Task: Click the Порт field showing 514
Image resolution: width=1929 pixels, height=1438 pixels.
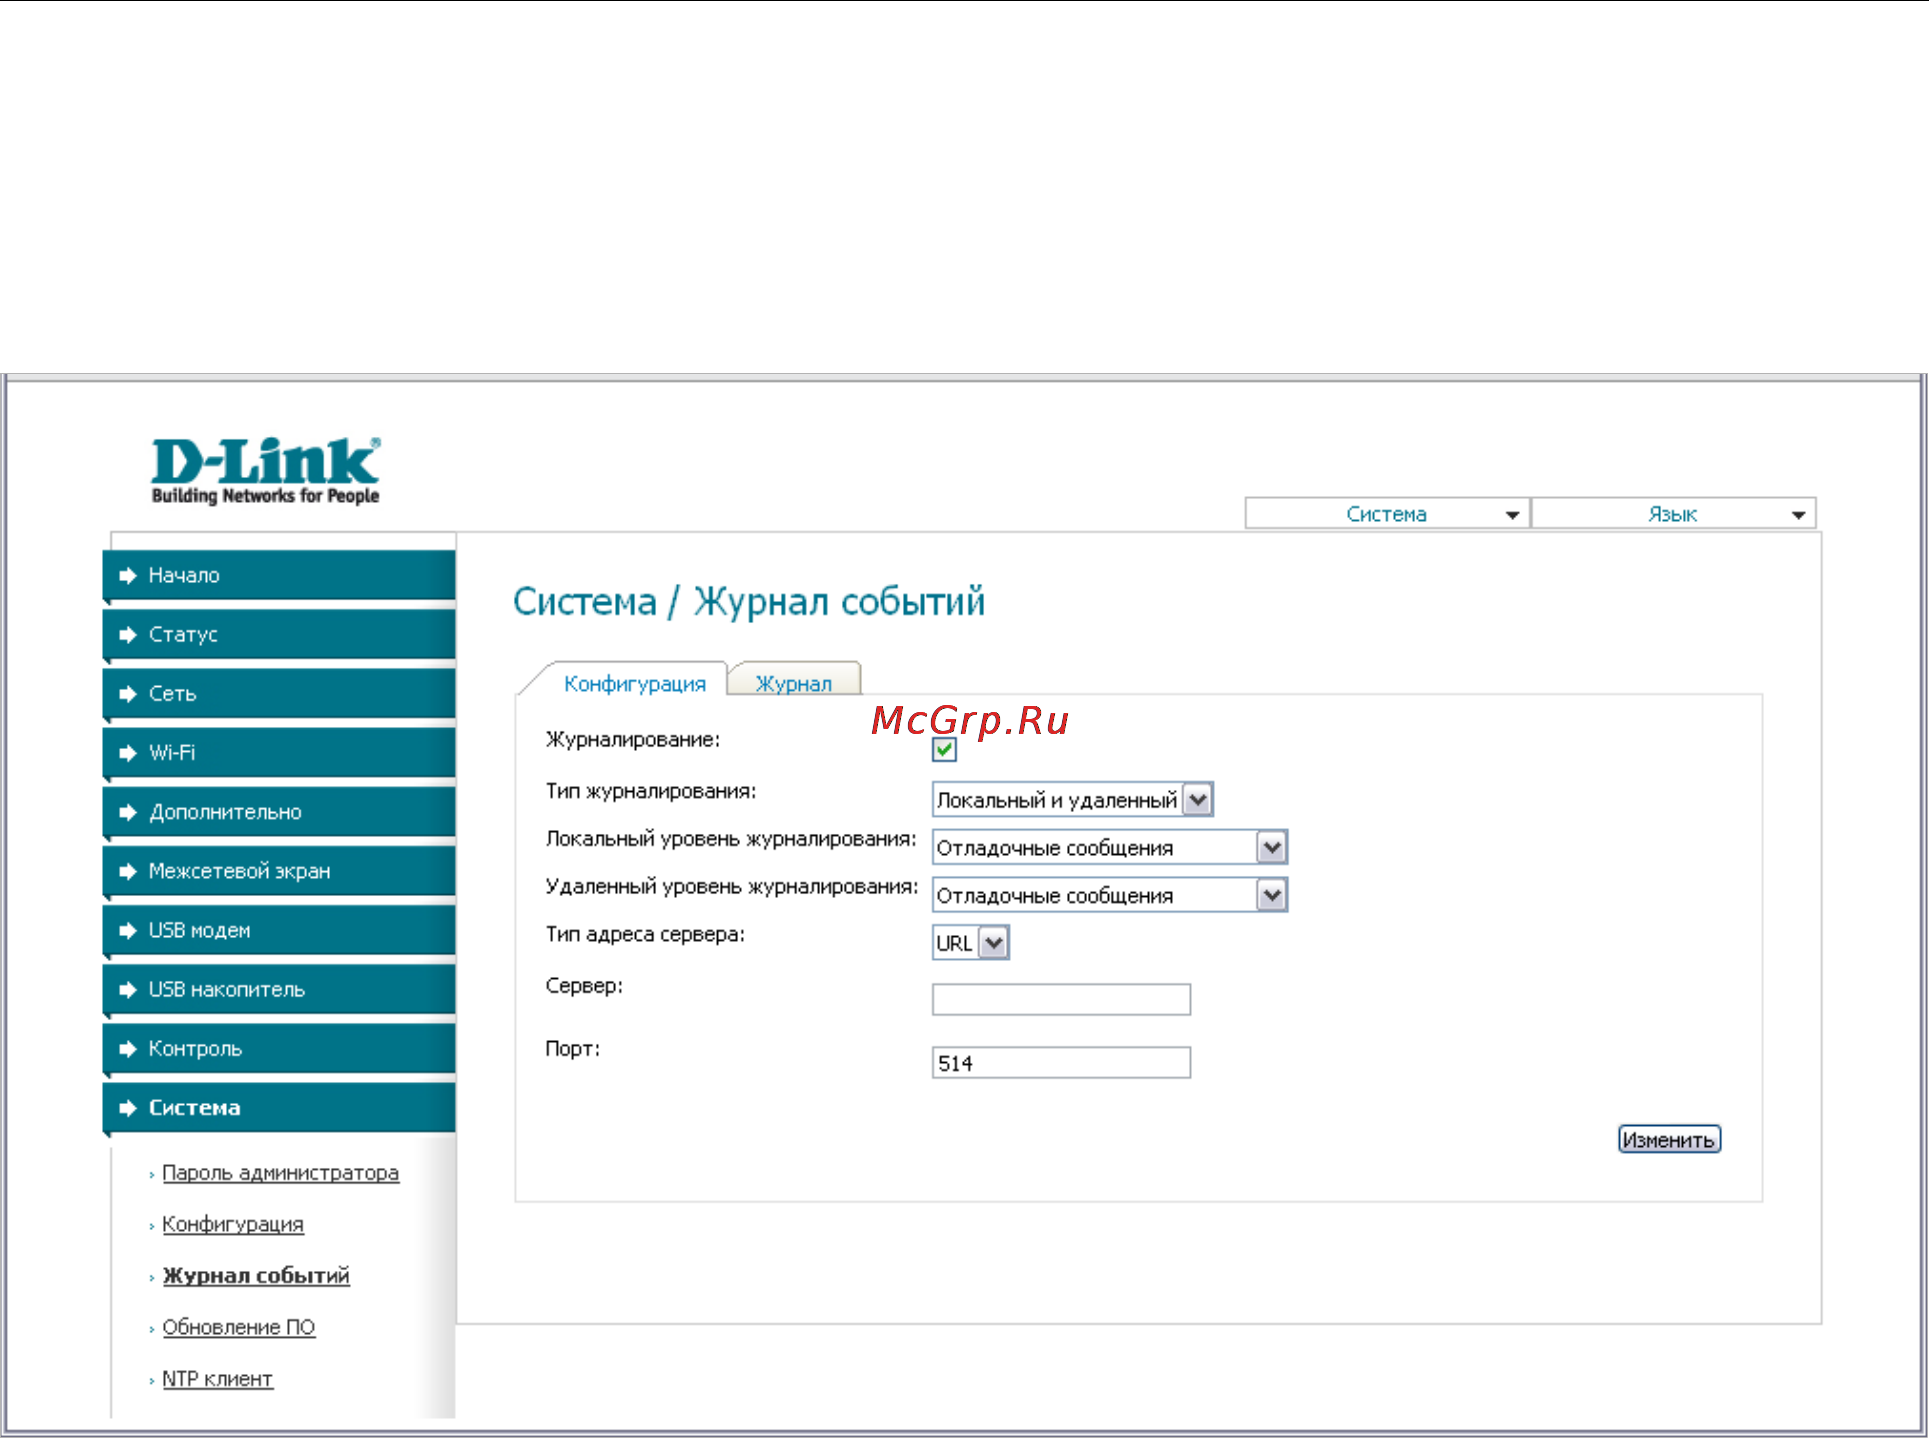Action: point(1061,1062)
